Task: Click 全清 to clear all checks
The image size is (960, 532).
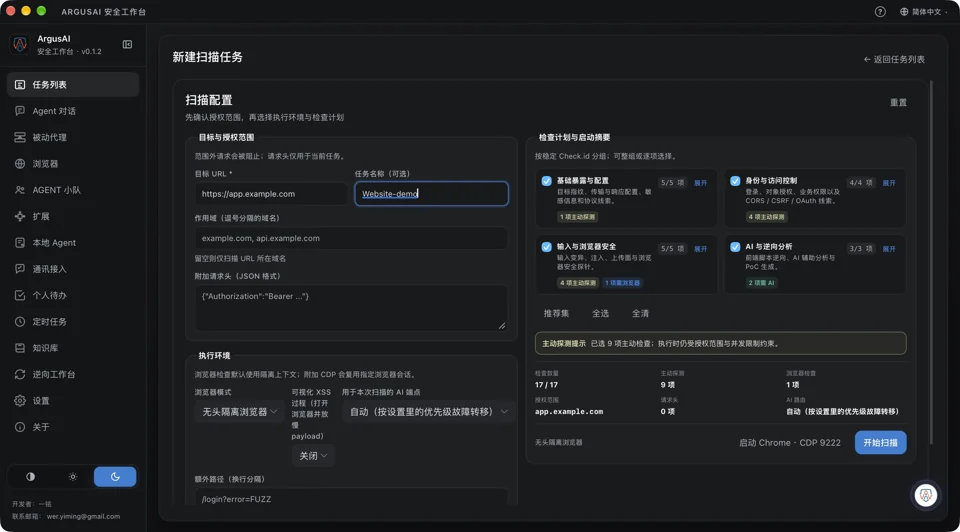Action: [640, 313]
